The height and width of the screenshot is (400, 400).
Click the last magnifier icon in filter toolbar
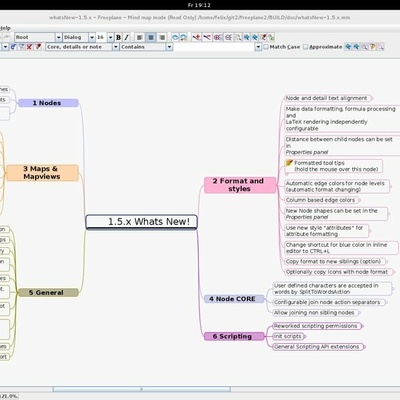(381, 47)
